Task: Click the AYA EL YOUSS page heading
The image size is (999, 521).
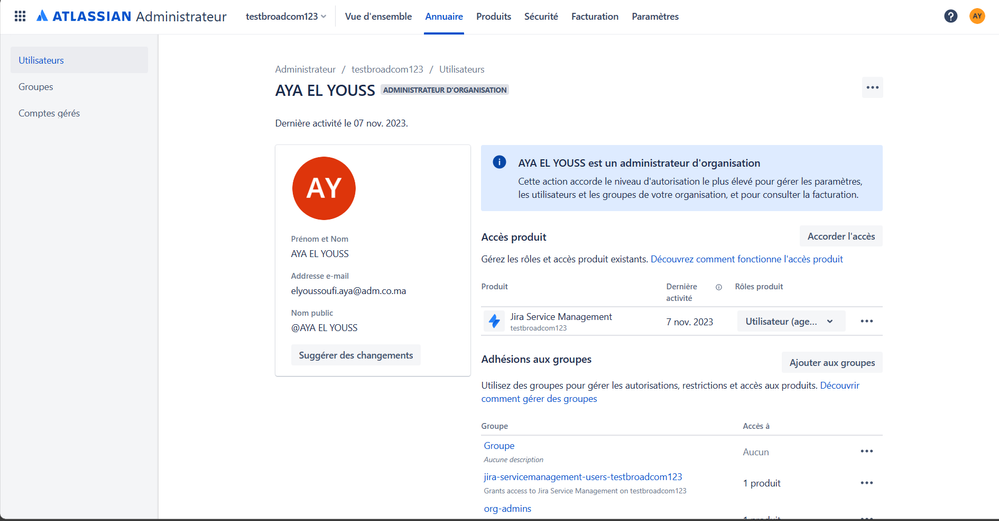Action: [x=325, y=90]
